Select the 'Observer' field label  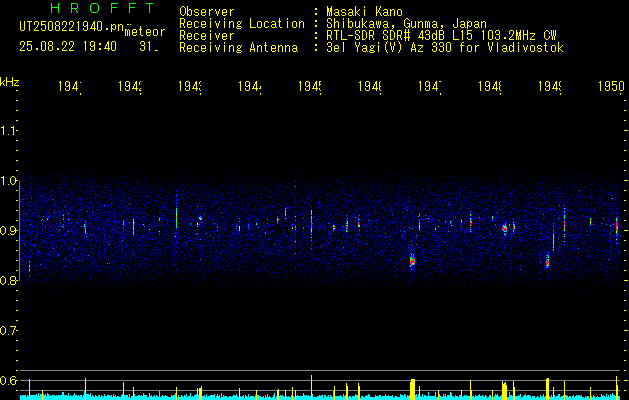(x=207, y=11)
